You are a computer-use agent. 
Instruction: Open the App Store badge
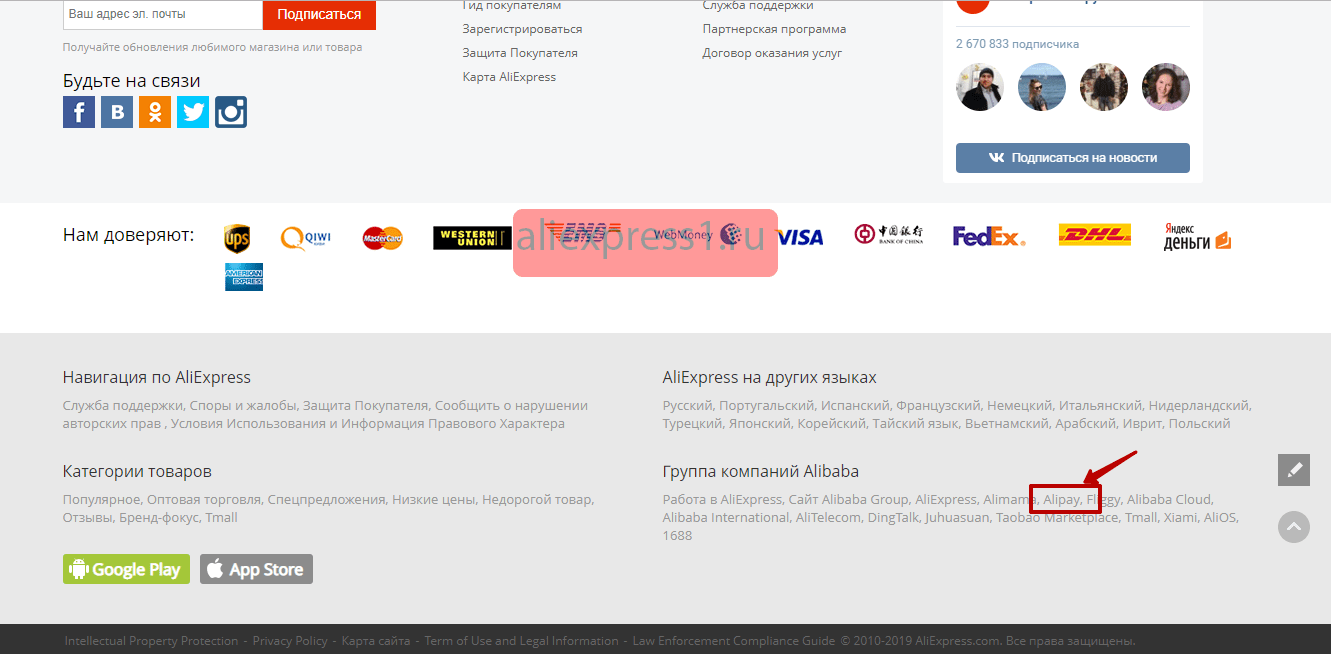tap(256, 569)
